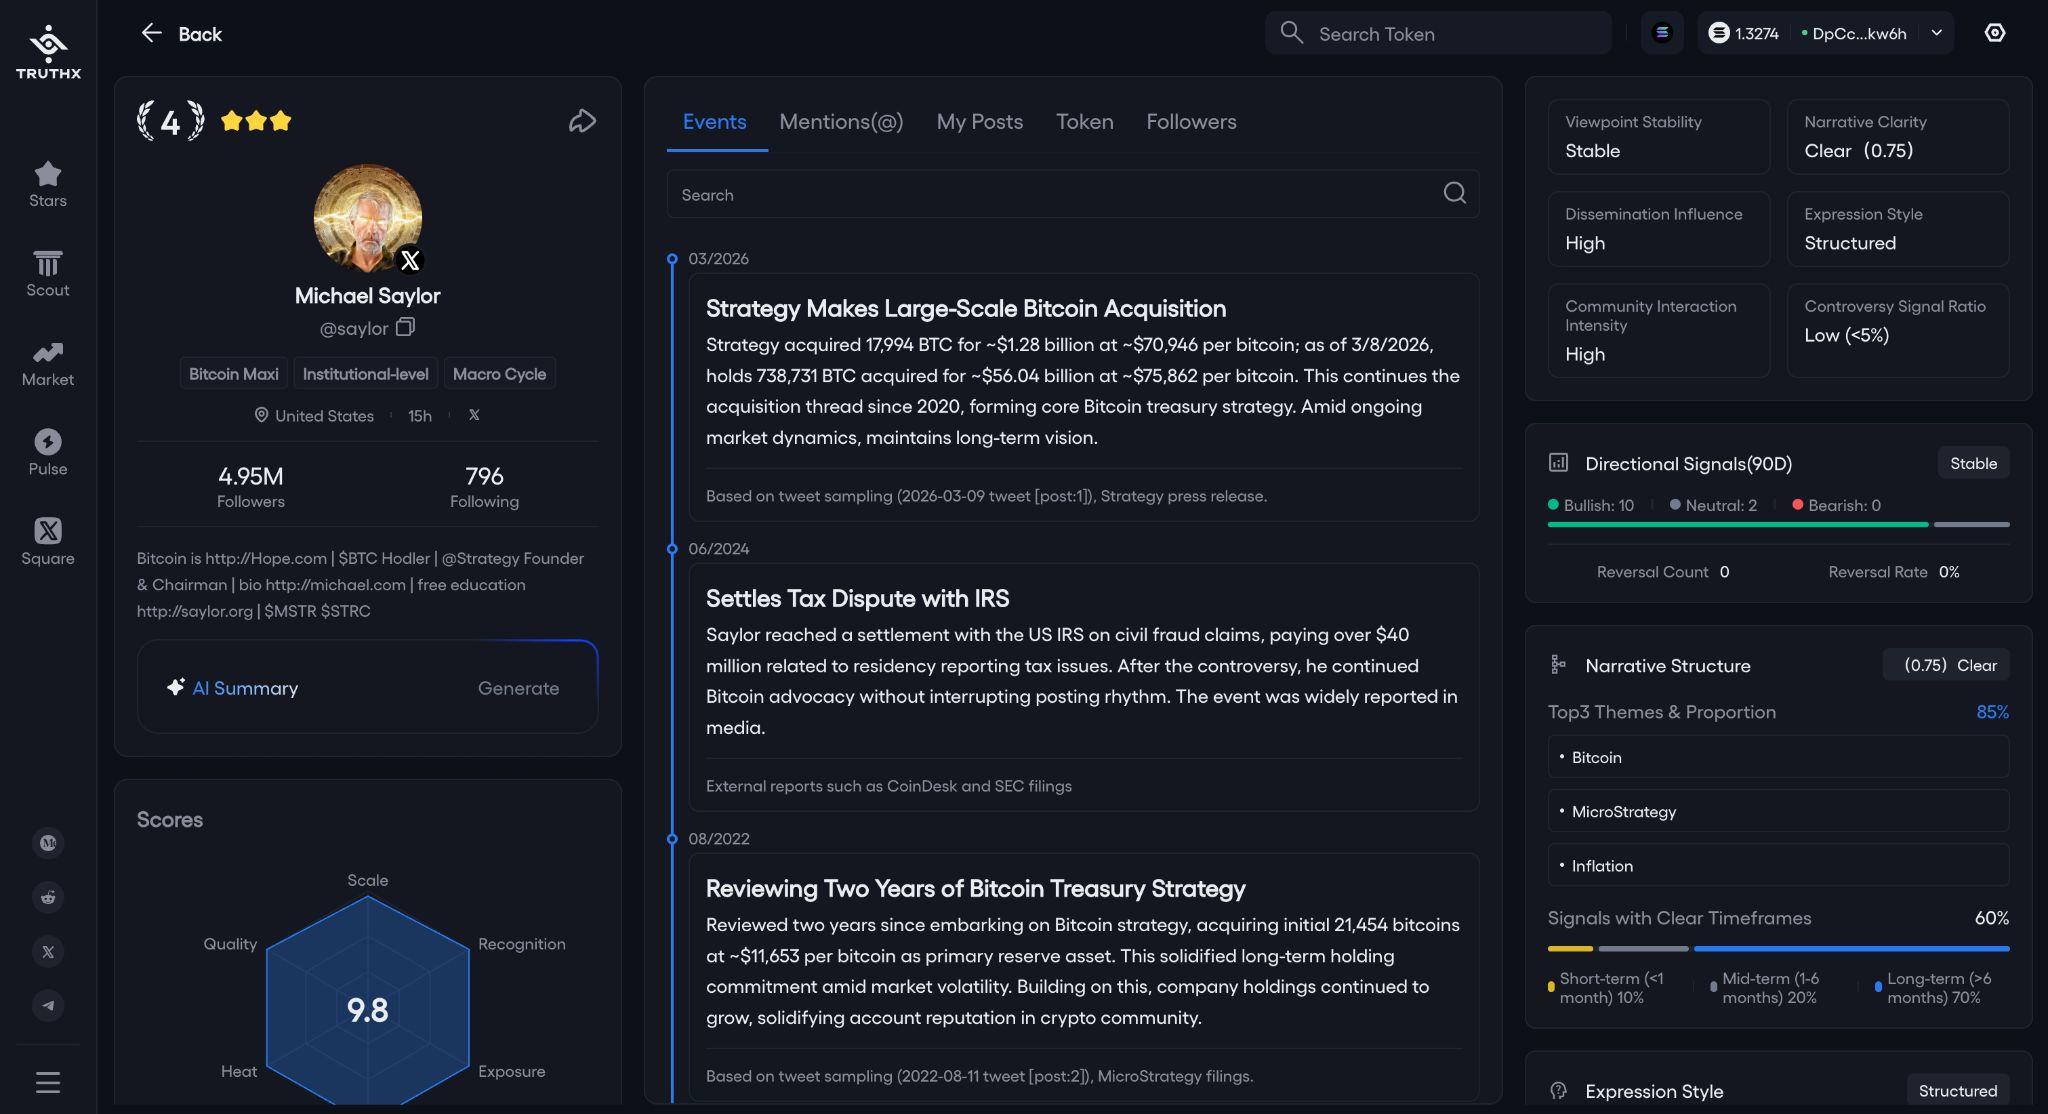Click the Telegram icon in sidebar
Screen dimensions: 2048x1114
tap(48, 1005)
